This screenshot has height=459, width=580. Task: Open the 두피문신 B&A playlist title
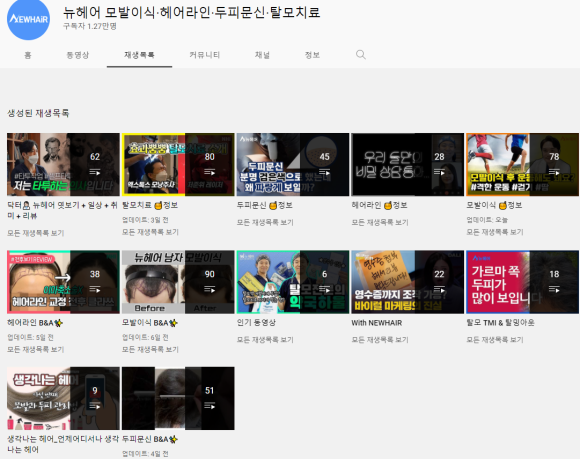coord(150,439)
